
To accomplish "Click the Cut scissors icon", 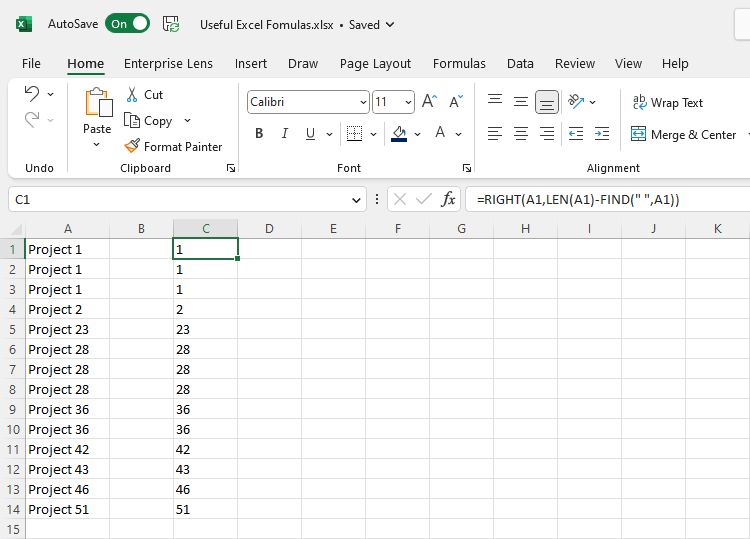I will [132, 95].
